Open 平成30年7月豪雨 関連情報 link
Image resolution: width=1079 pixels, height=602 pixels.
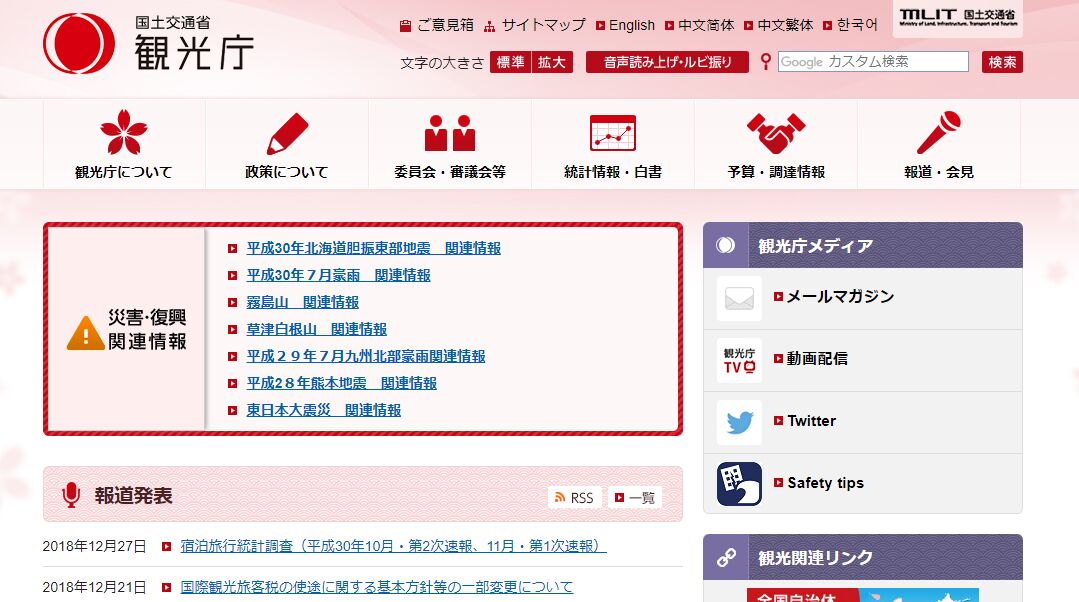tap(339, 275)
